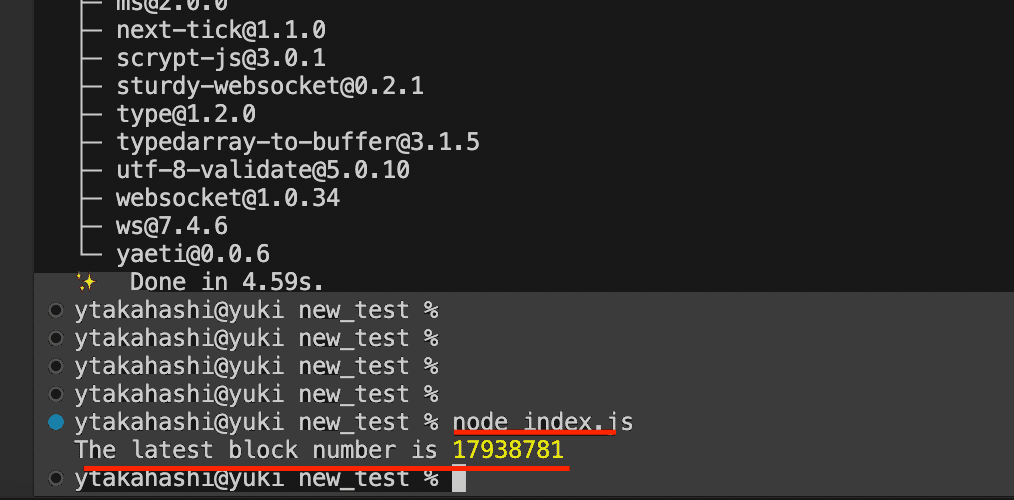Click the next-tick@1.1.0 package line
This screenshot has width=1014, height=500.
[221, 30]
